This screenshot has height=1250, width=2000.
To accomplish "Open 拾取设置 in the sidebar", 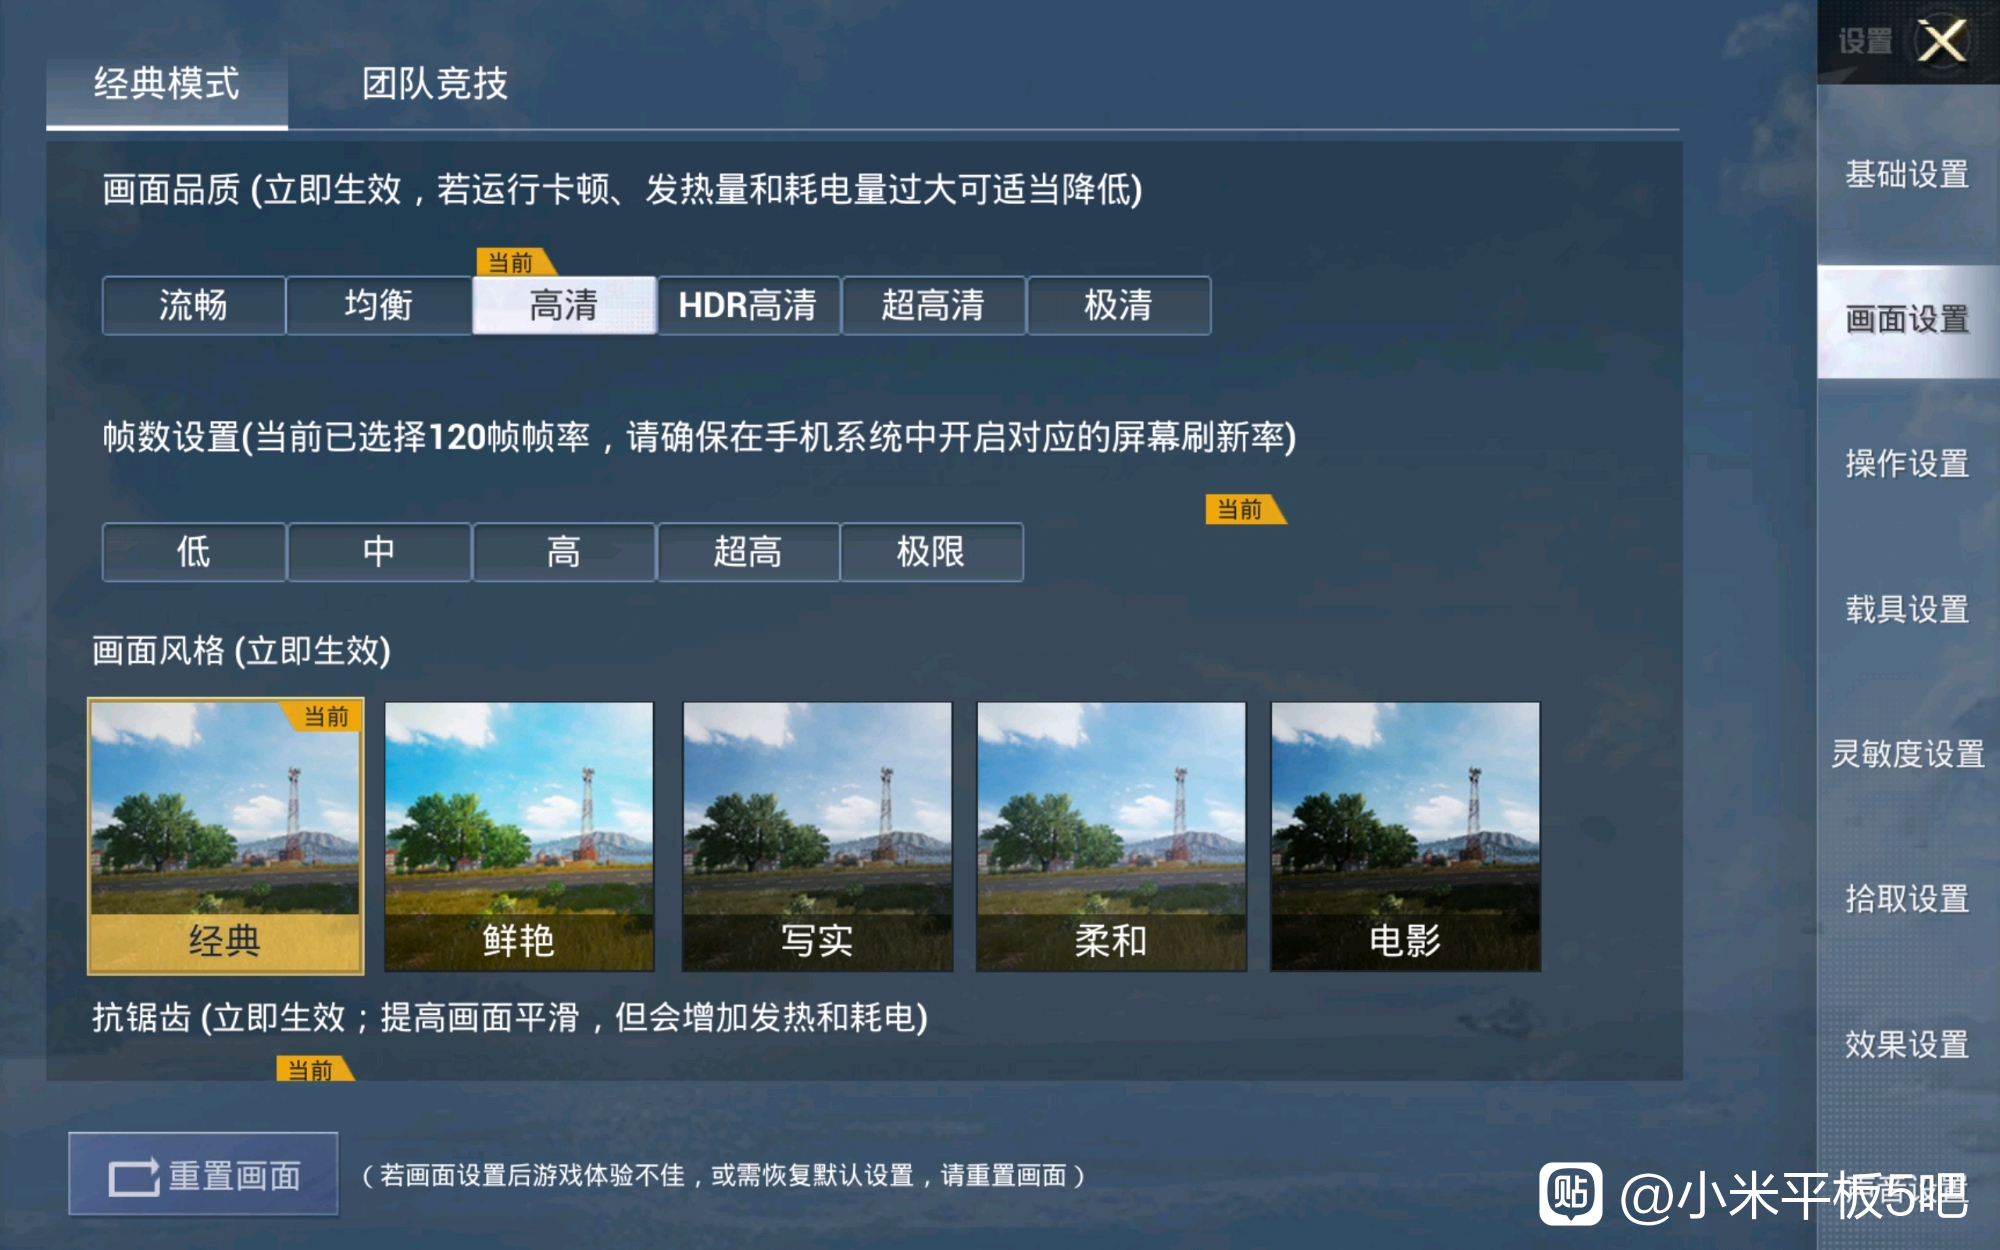I will [x=1907, y=898].
